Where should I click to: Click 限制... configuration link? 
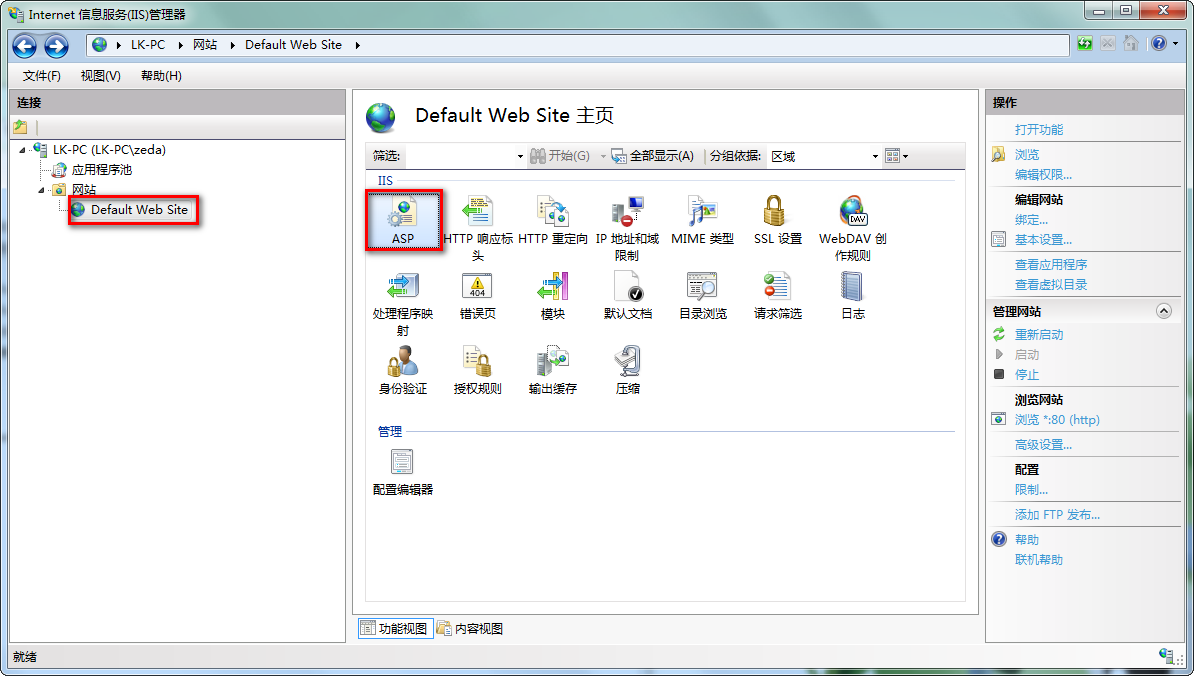pyautogui.click(x=1031, y=489)
